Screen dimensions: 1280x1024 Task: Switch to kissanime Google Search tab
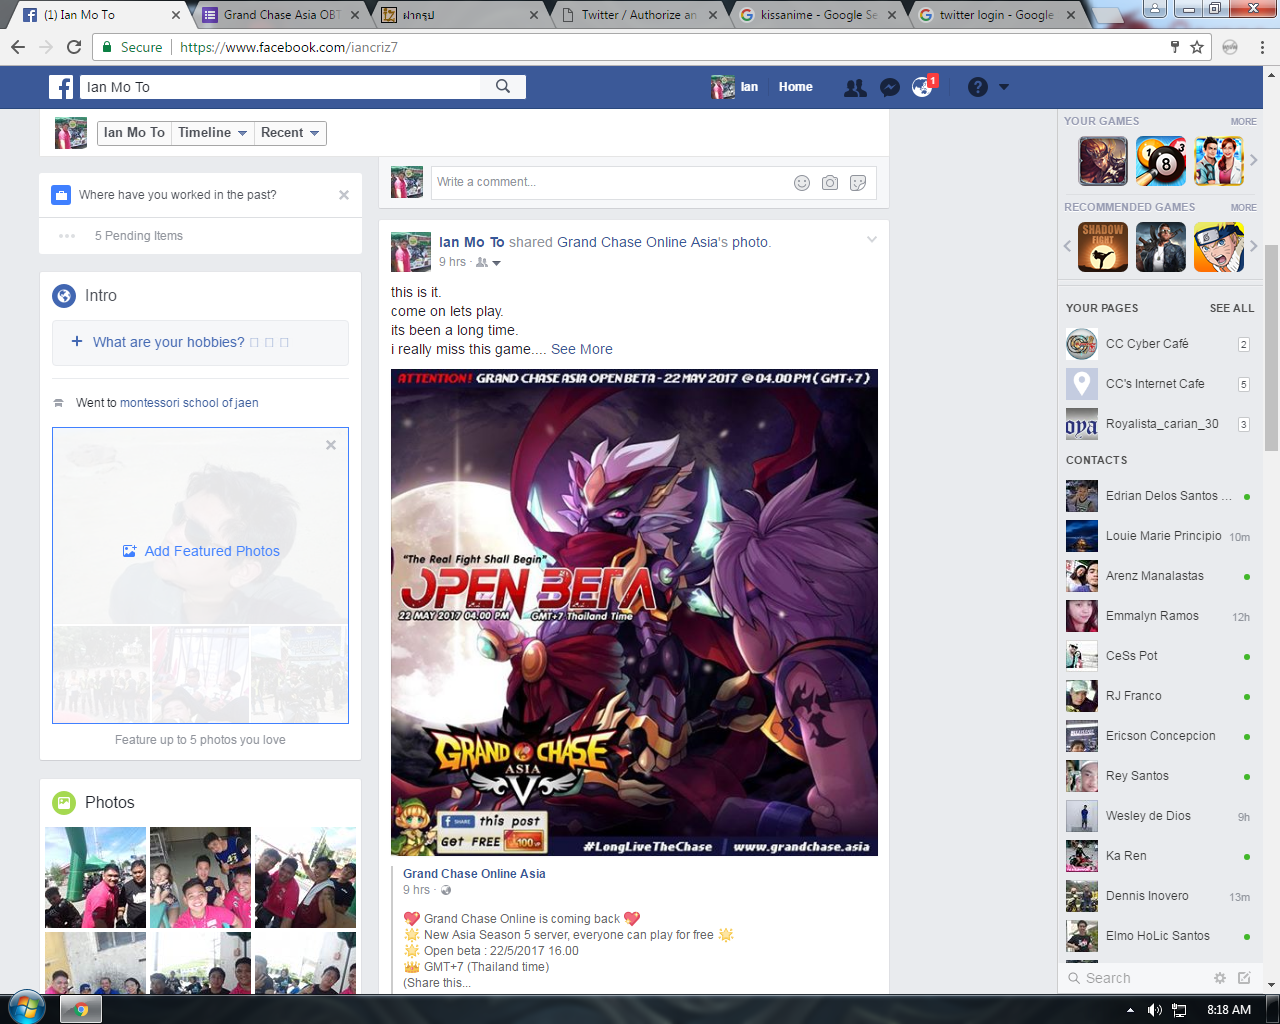click(x=818, y=15)
